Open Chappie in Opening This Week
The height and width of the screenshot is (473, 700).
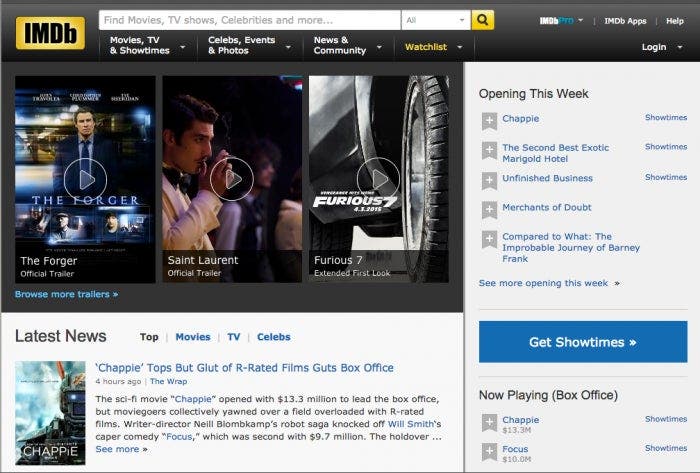(521, 119)
